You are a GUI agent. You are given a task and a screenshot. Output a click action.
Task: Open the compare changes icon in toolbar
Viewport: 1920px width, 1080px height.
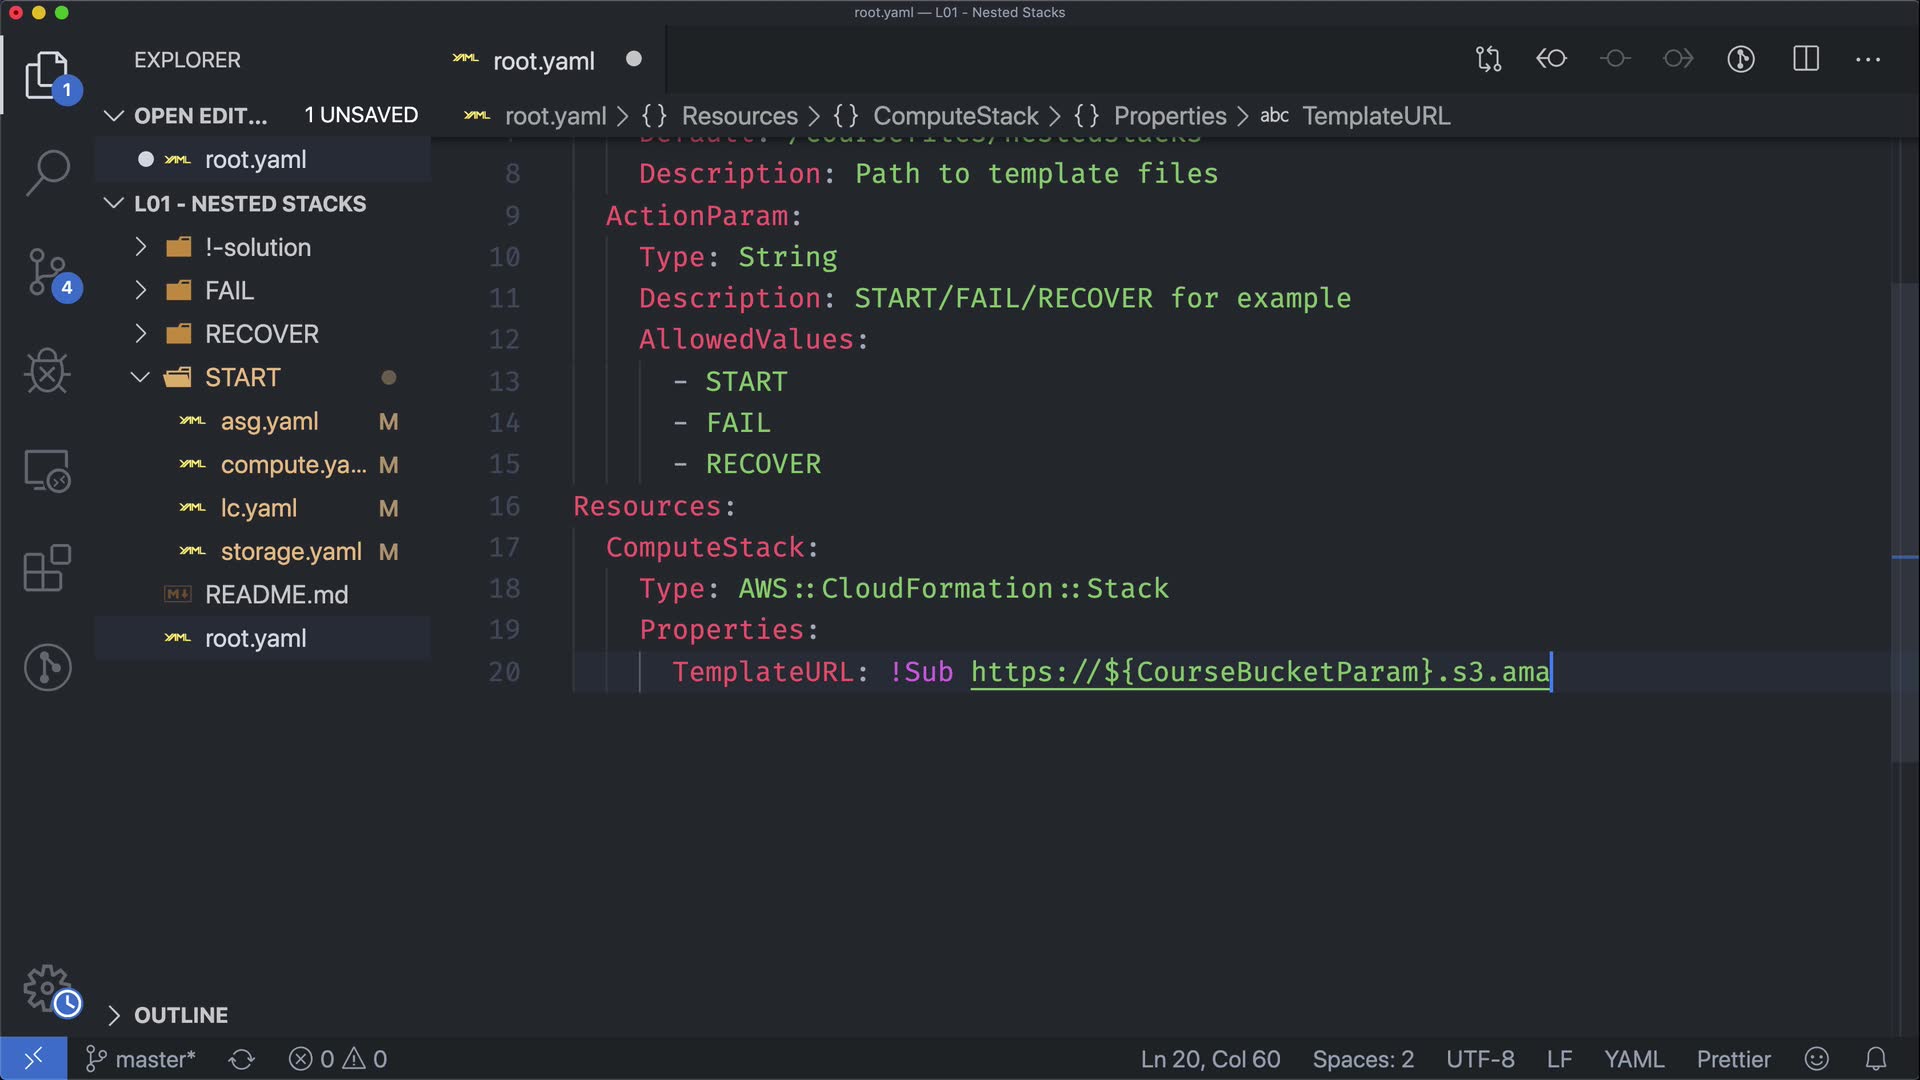point(1488,59)
